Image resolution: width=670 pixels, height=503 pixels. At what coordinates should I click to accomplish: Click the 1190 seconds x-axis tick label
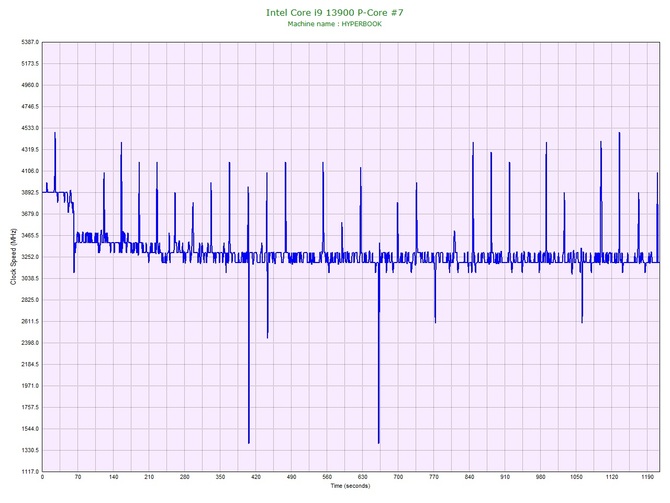pos(647,477)
